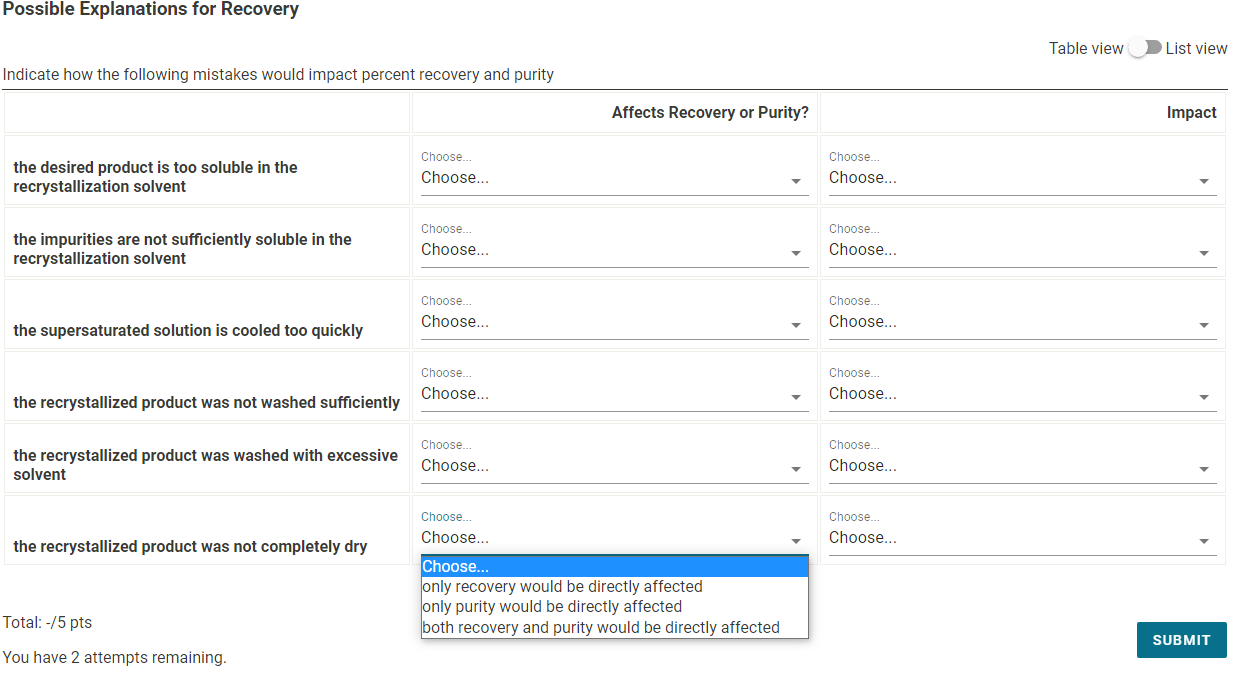Open the Impact dropdown for impurities row
This screenshot has width=1250, height=690.
click(1022, 249)
